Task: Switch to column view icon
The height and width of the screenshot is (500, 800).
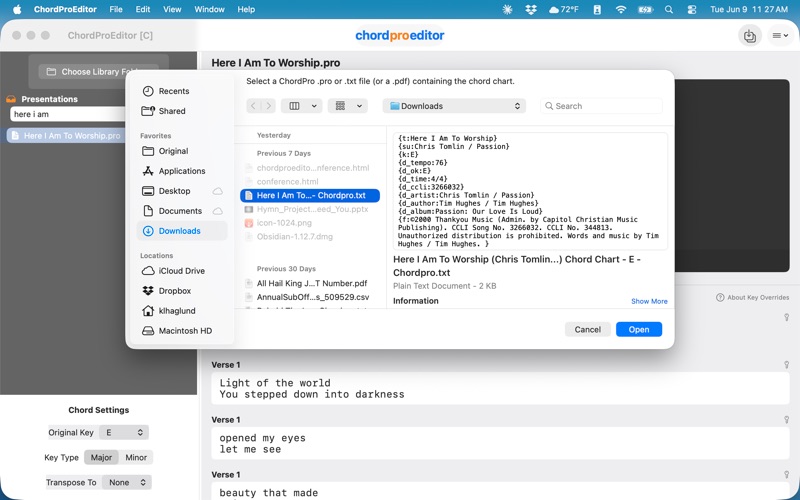Action: click(x=294, y=106)
